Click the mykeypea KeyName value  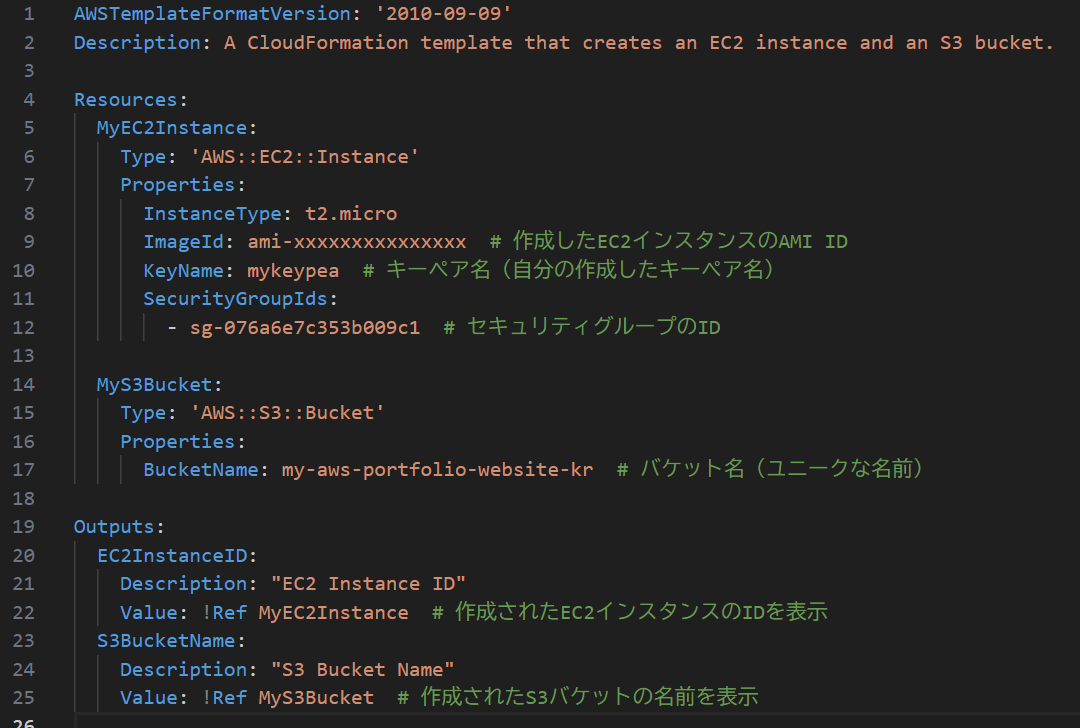tap(293, 271)
